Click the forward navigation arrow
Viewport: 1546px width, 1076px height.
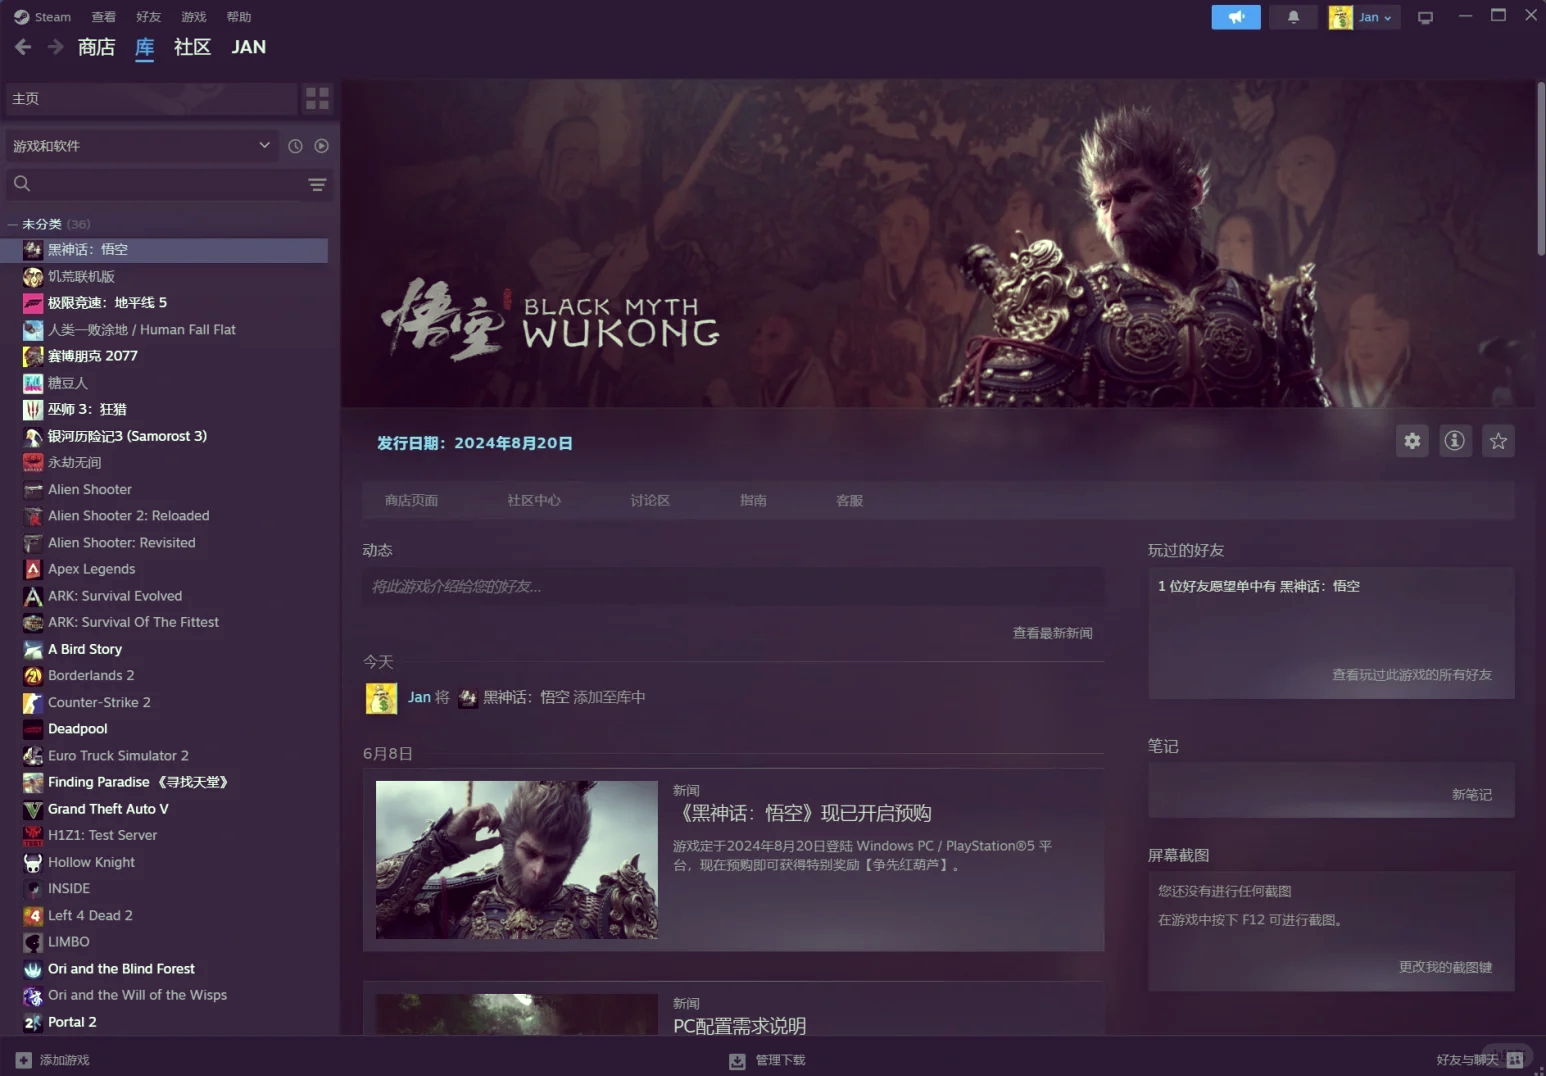[56, 47]
